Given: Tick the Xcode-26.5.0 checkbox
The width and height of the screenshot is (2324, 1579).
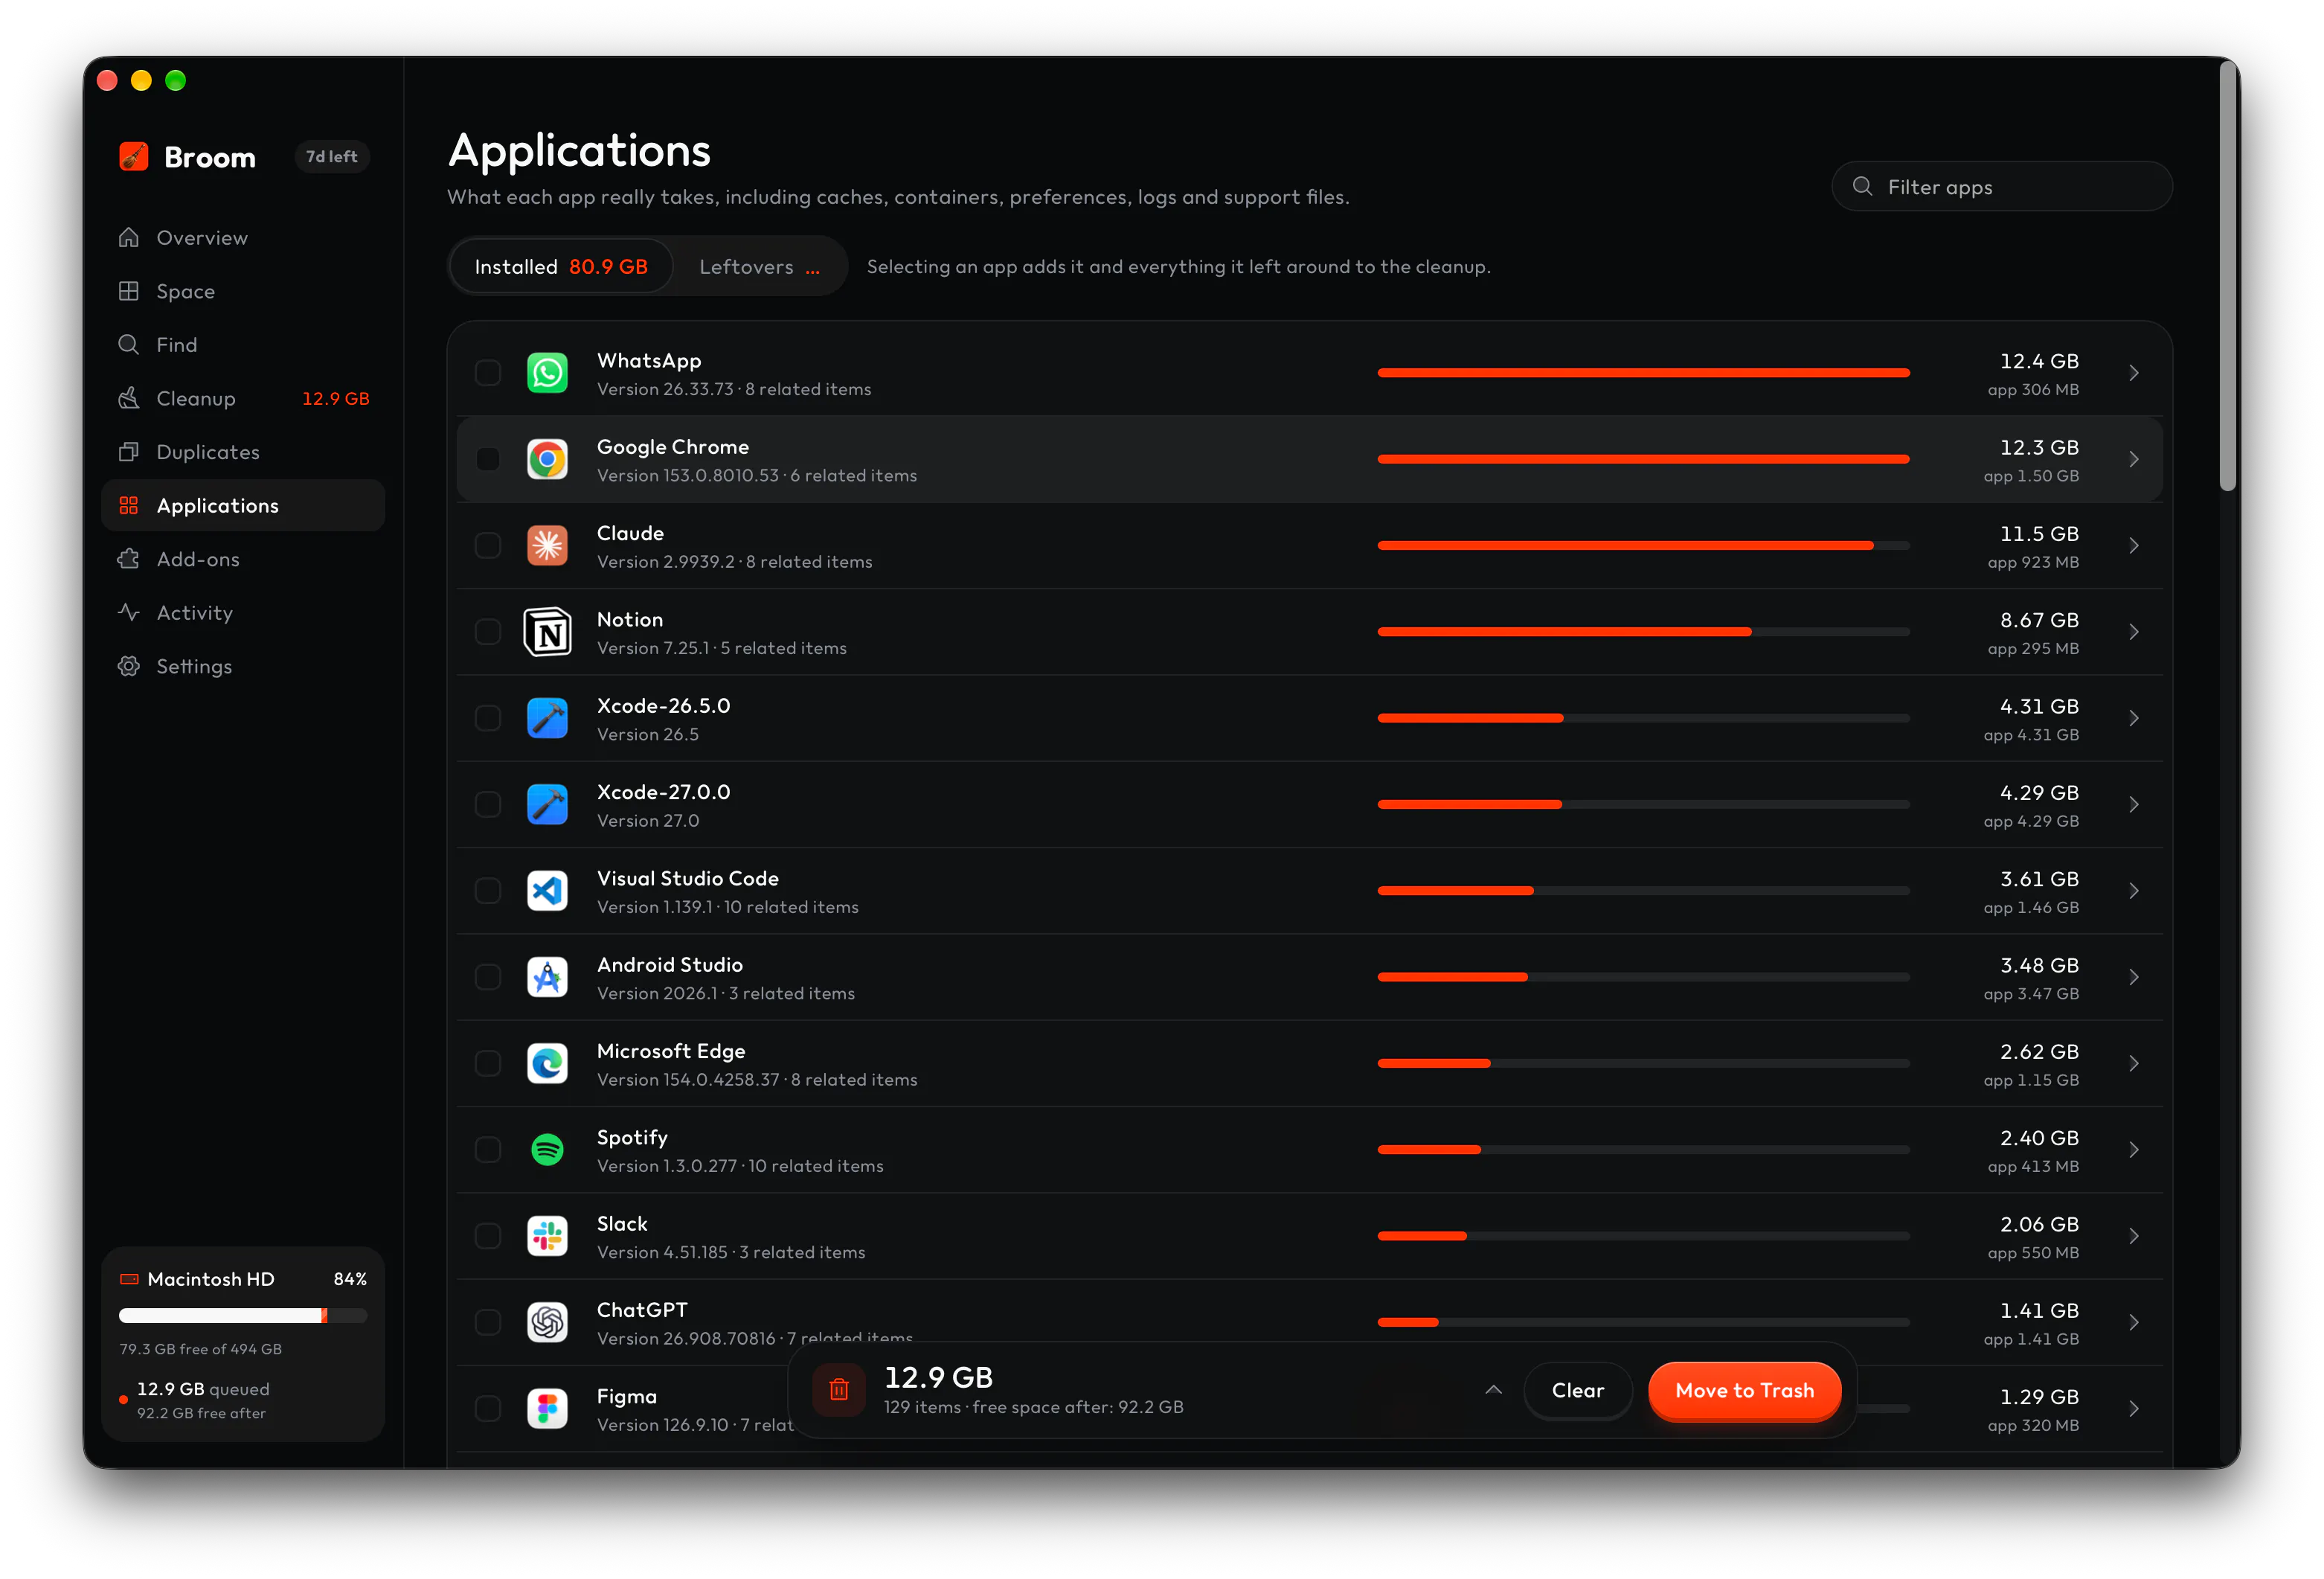Looking at the screenshot, I should point(488,718).
